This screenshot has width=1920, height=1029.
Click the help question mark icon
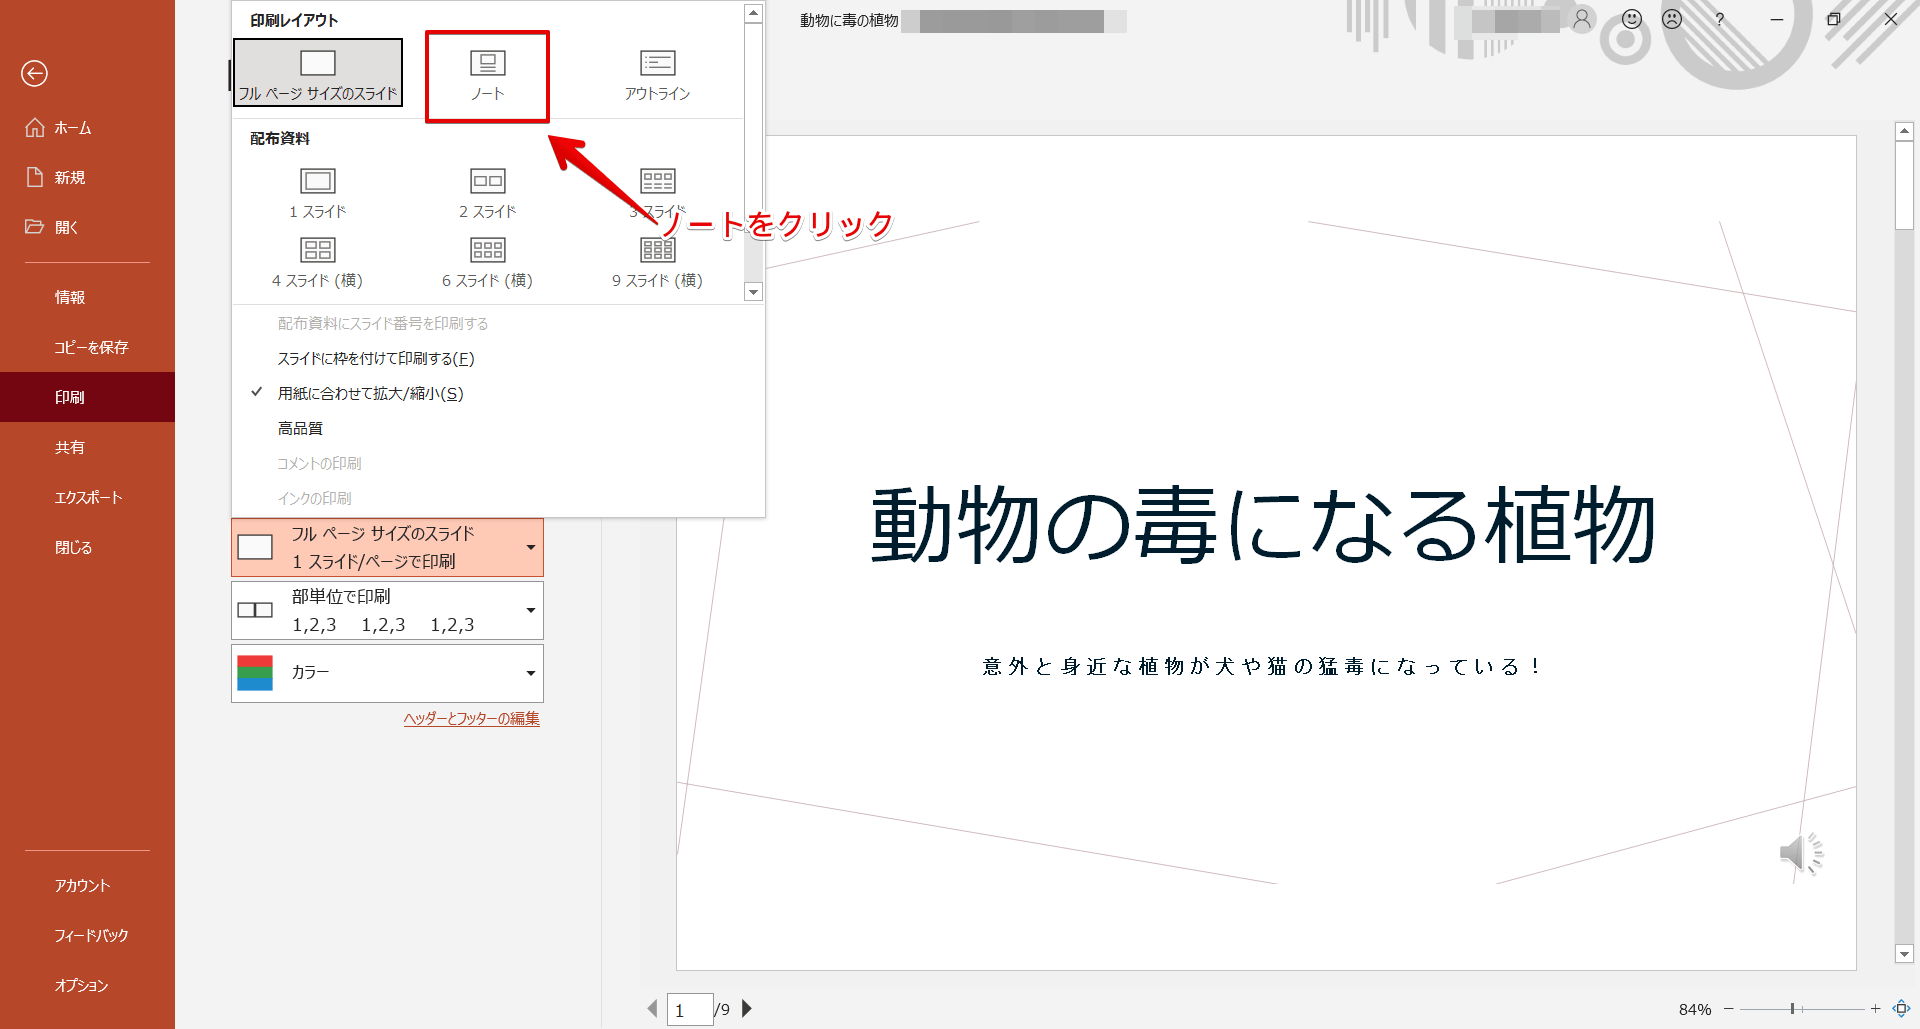(1720, 19)
